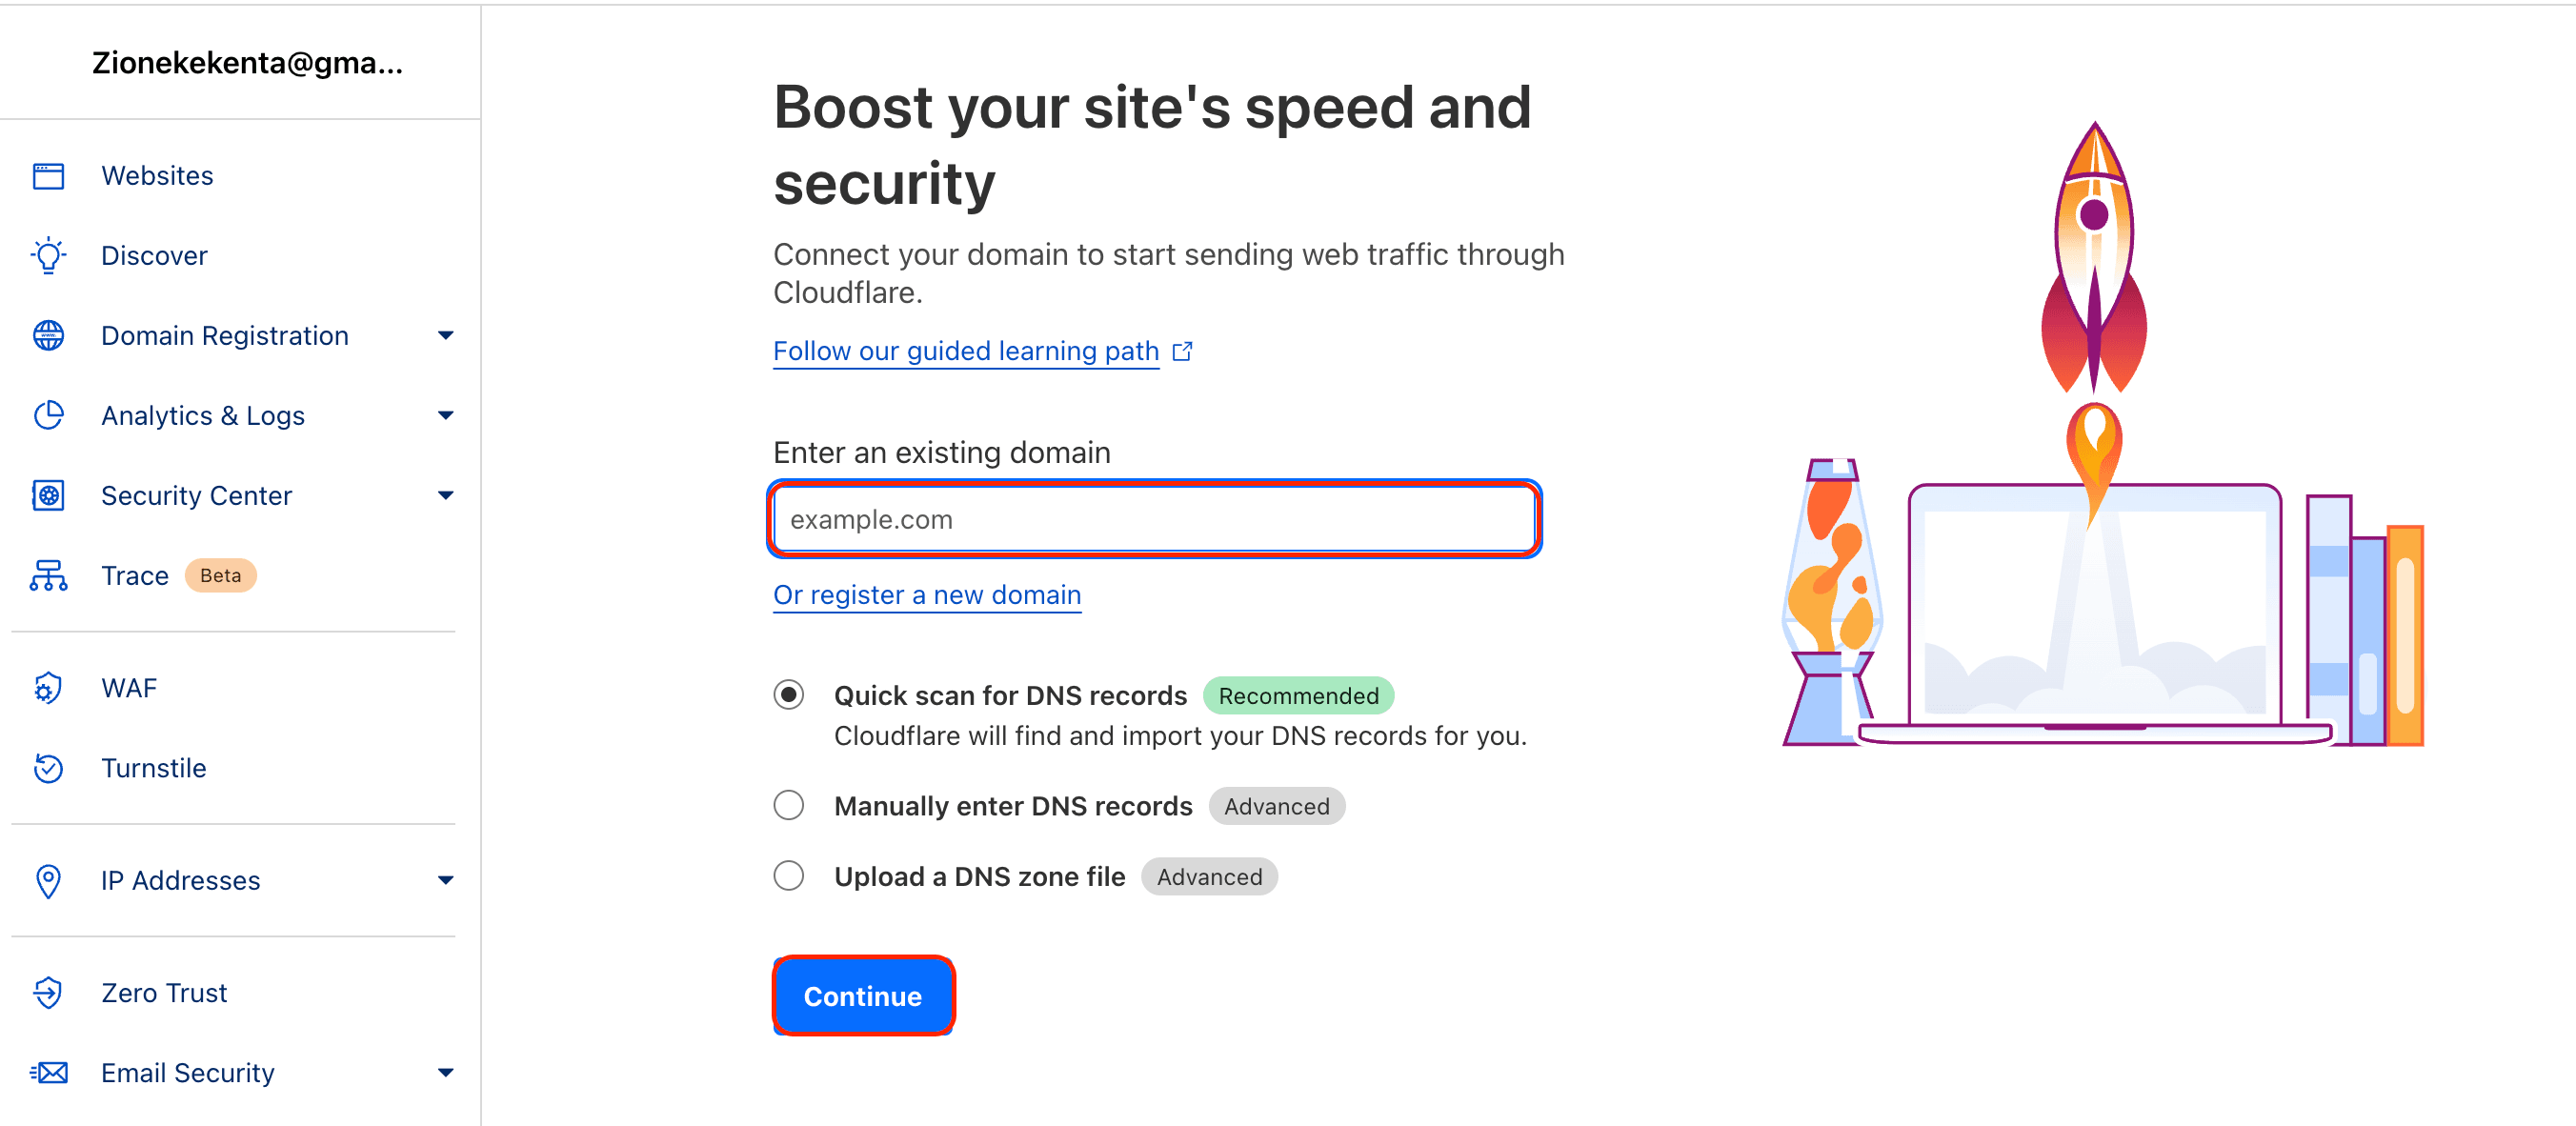Click the Turnstile icon in sidebar
Screen dimensions: 2576x1126
48,768
